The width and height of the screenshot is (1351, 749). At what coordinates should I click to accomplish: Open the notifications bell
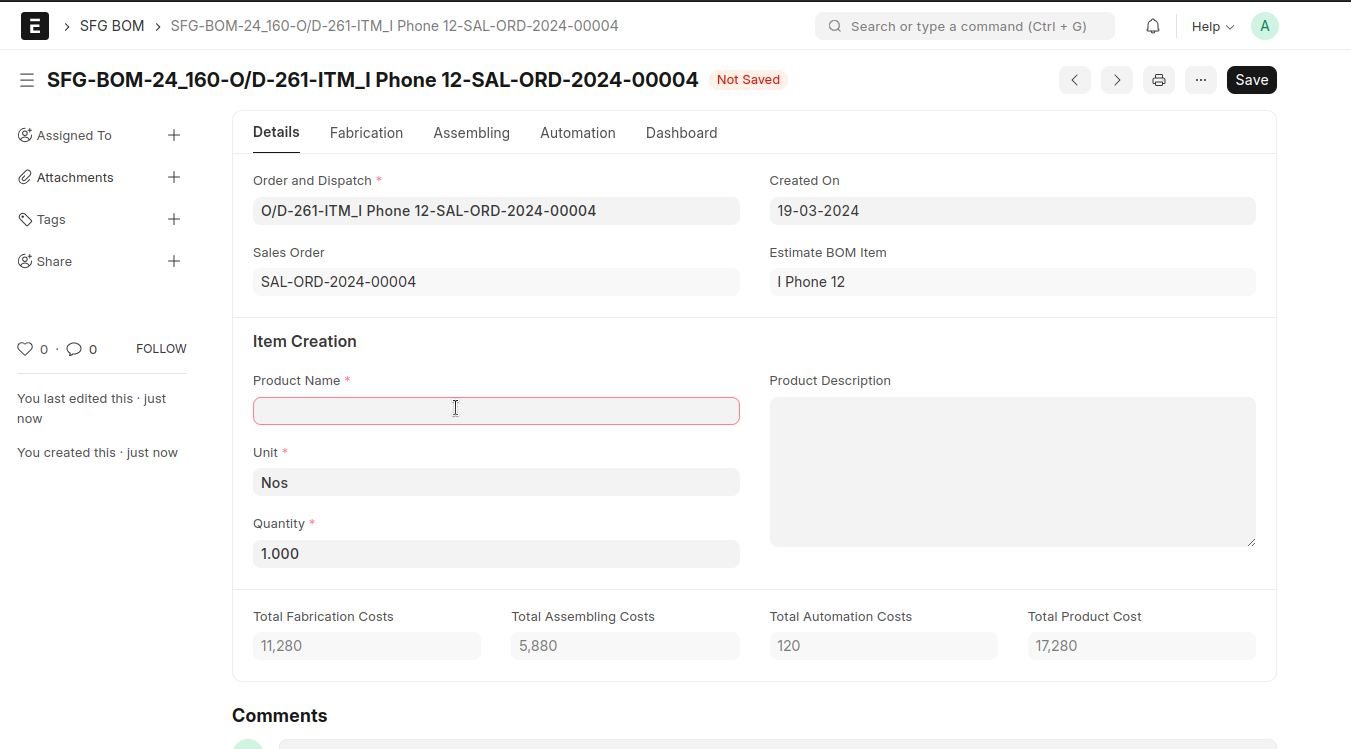coord(1153,26)
